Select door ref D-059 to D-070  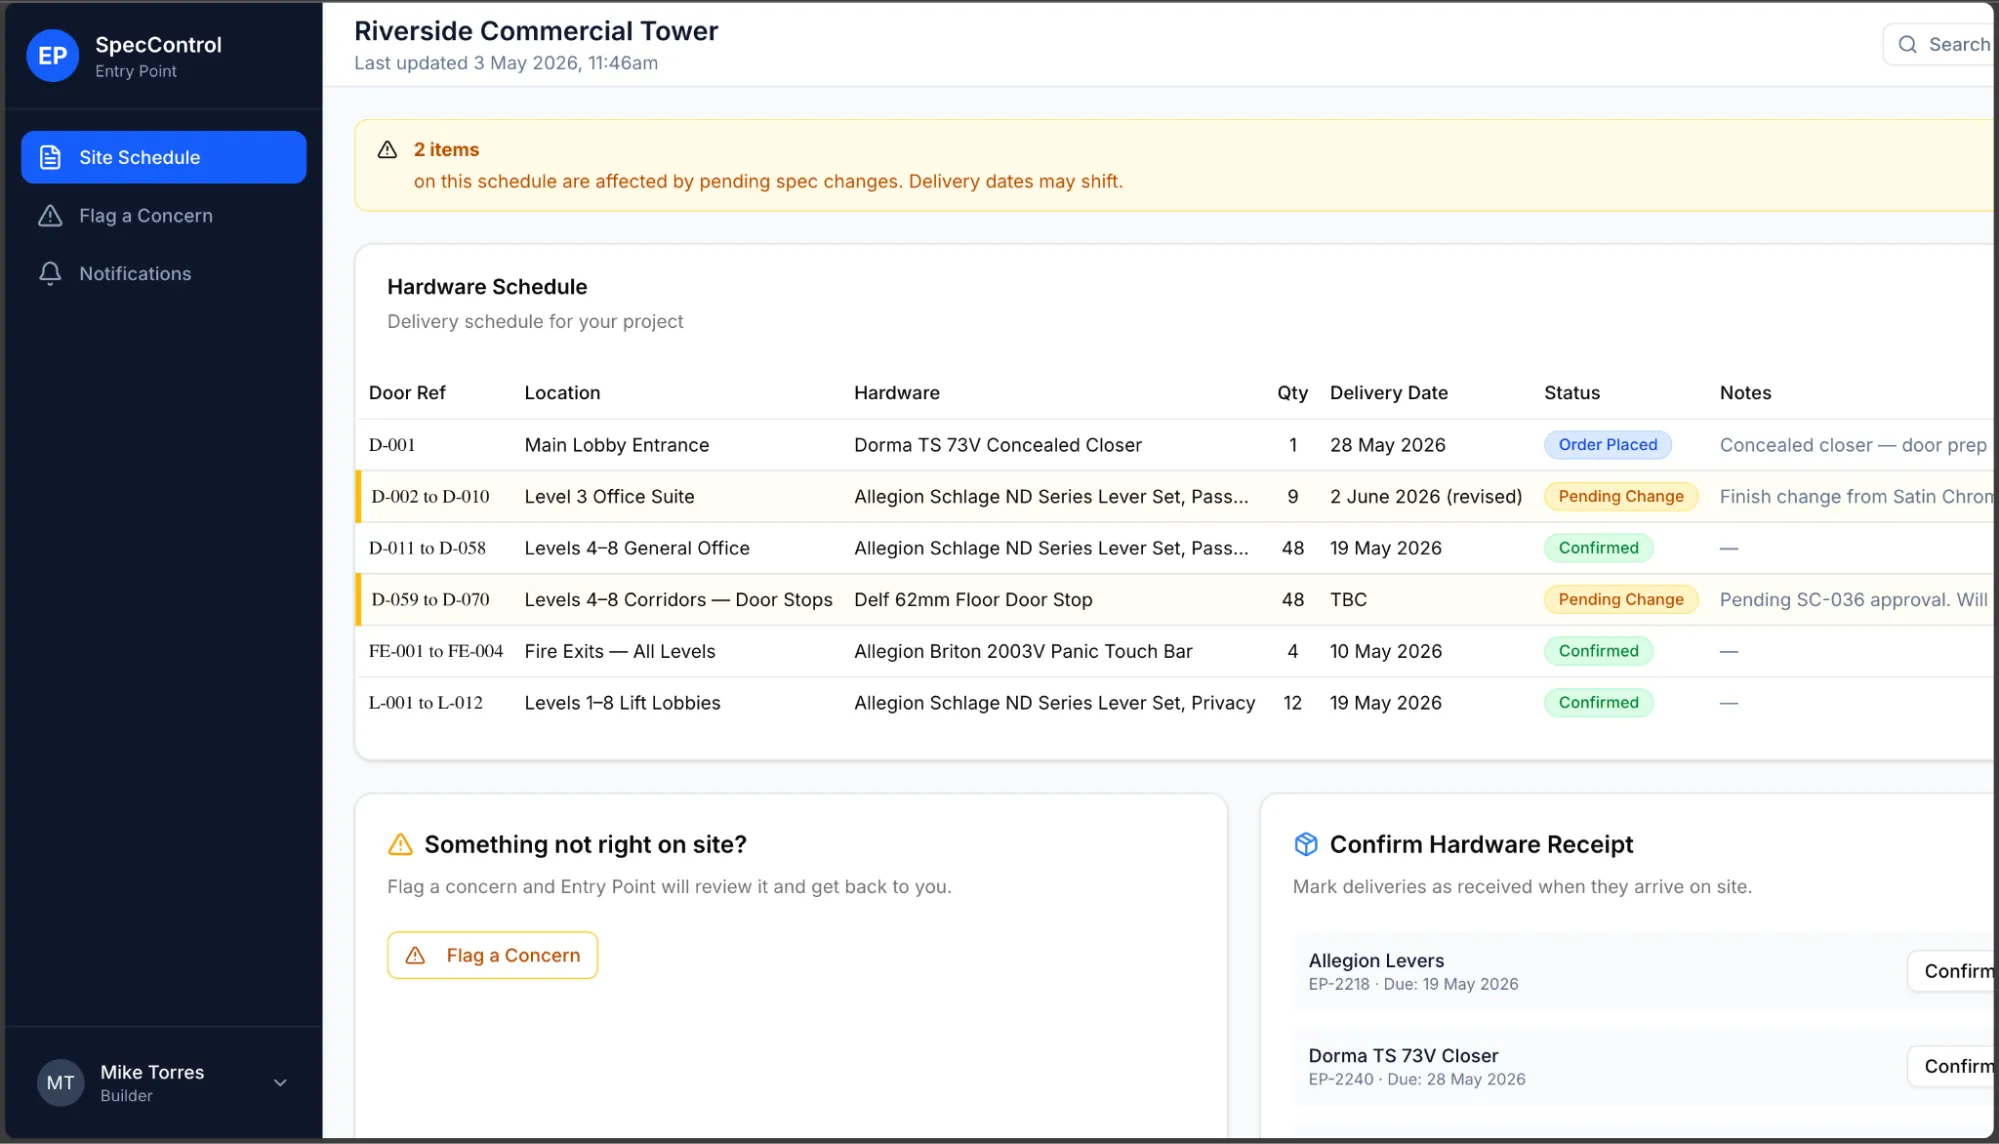pyautogui.click(x=430, y=599)
